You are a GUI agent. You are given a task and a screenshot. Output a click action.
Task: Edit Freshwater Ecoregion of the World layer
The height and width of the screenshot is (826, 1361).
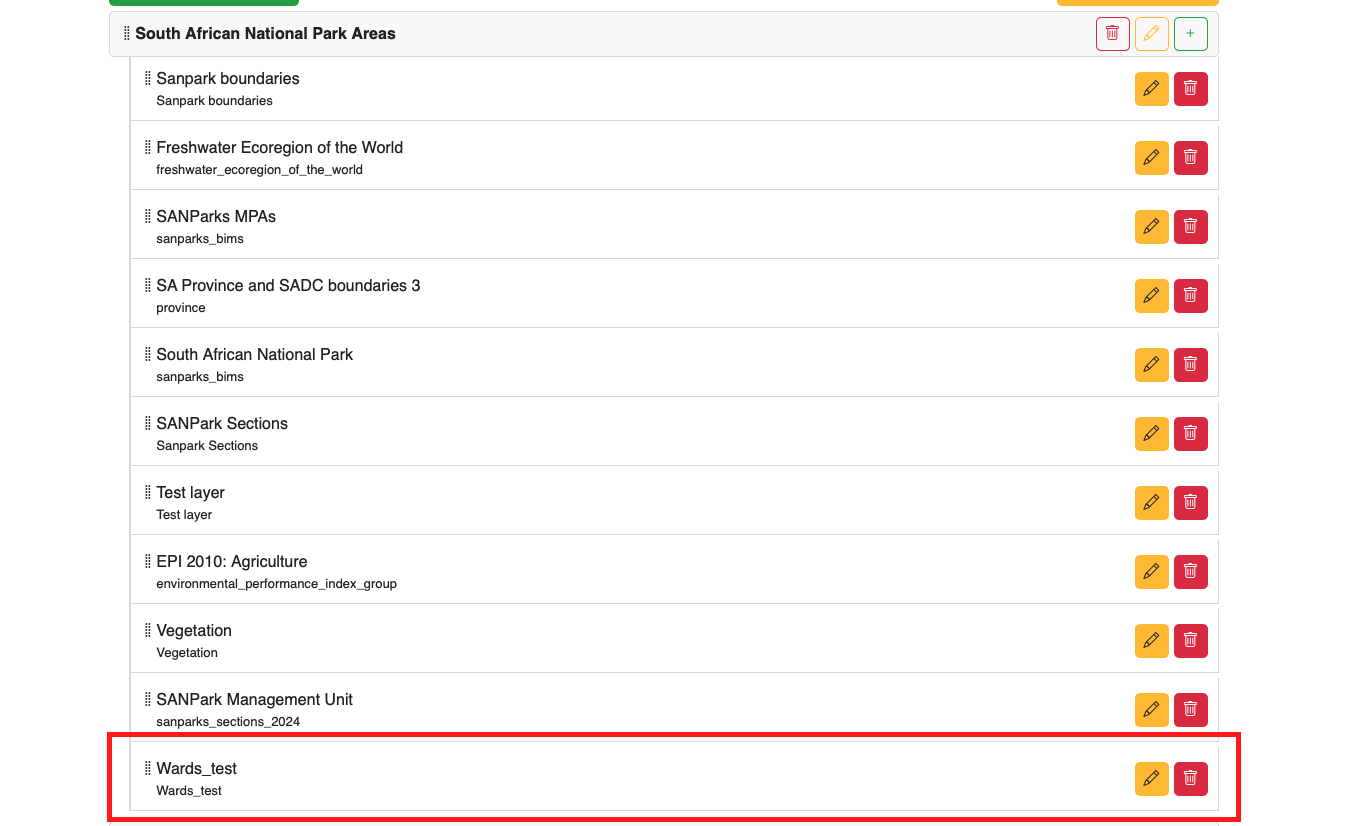click(x=1152, y=158)
